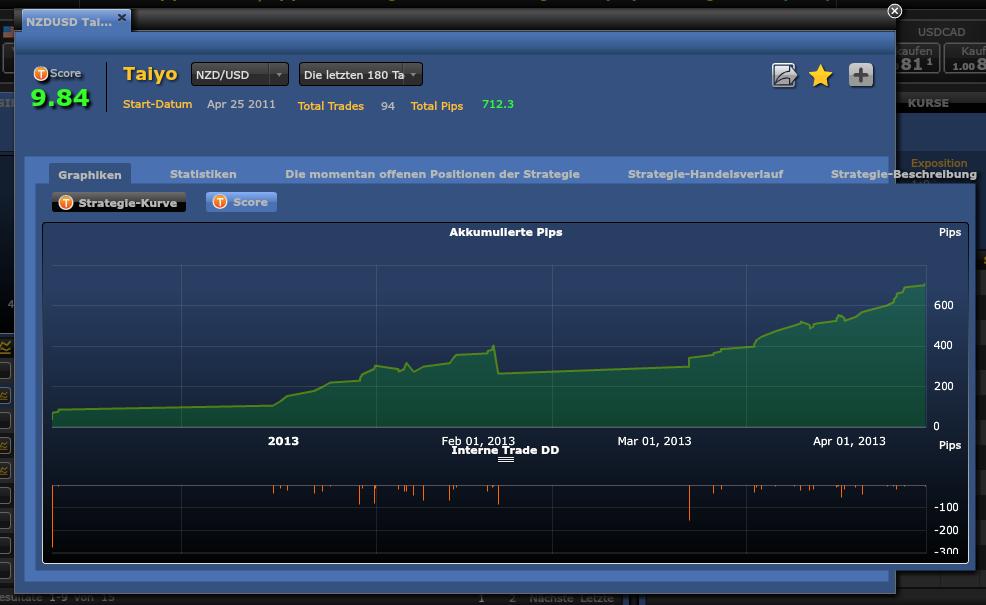Click the share strategy icon

tap(784, 75)
